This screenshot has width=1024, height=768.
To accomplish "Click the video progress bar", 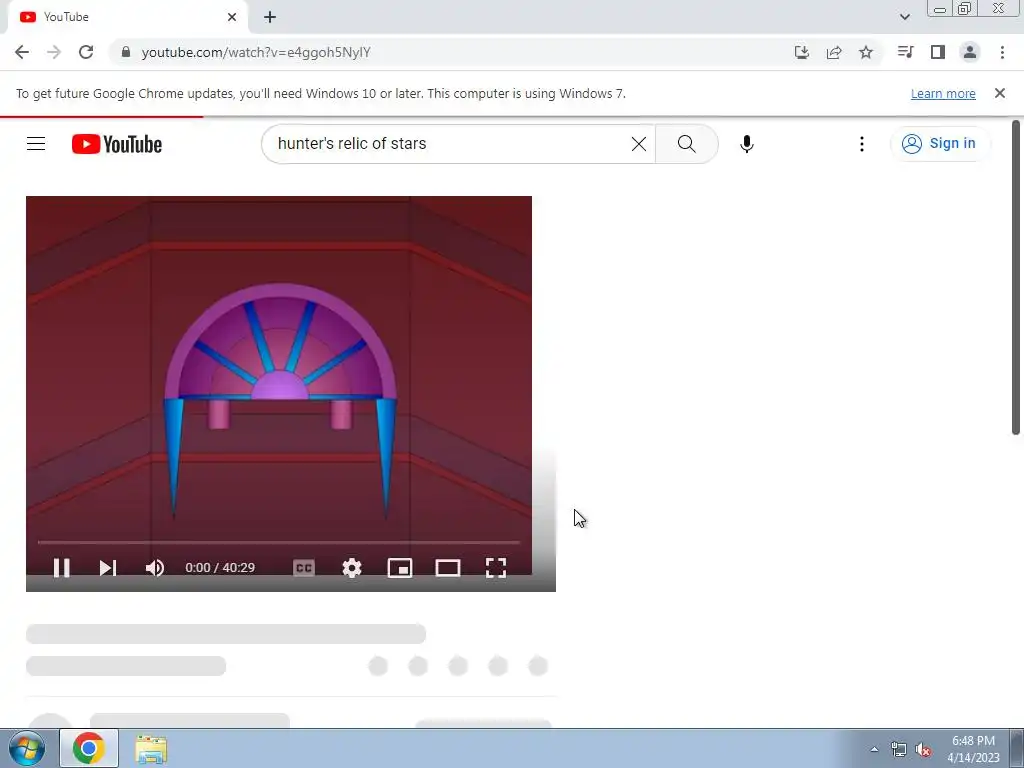I will pos(279,542).
